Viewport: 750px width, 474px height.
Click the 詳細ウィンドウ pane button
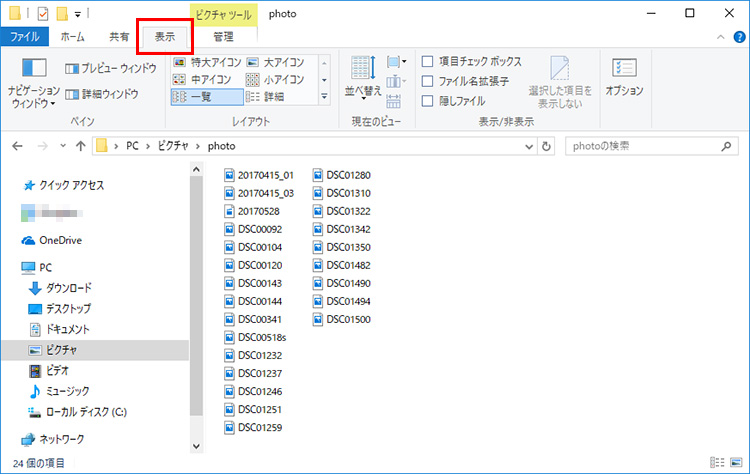tap(102, 94)
